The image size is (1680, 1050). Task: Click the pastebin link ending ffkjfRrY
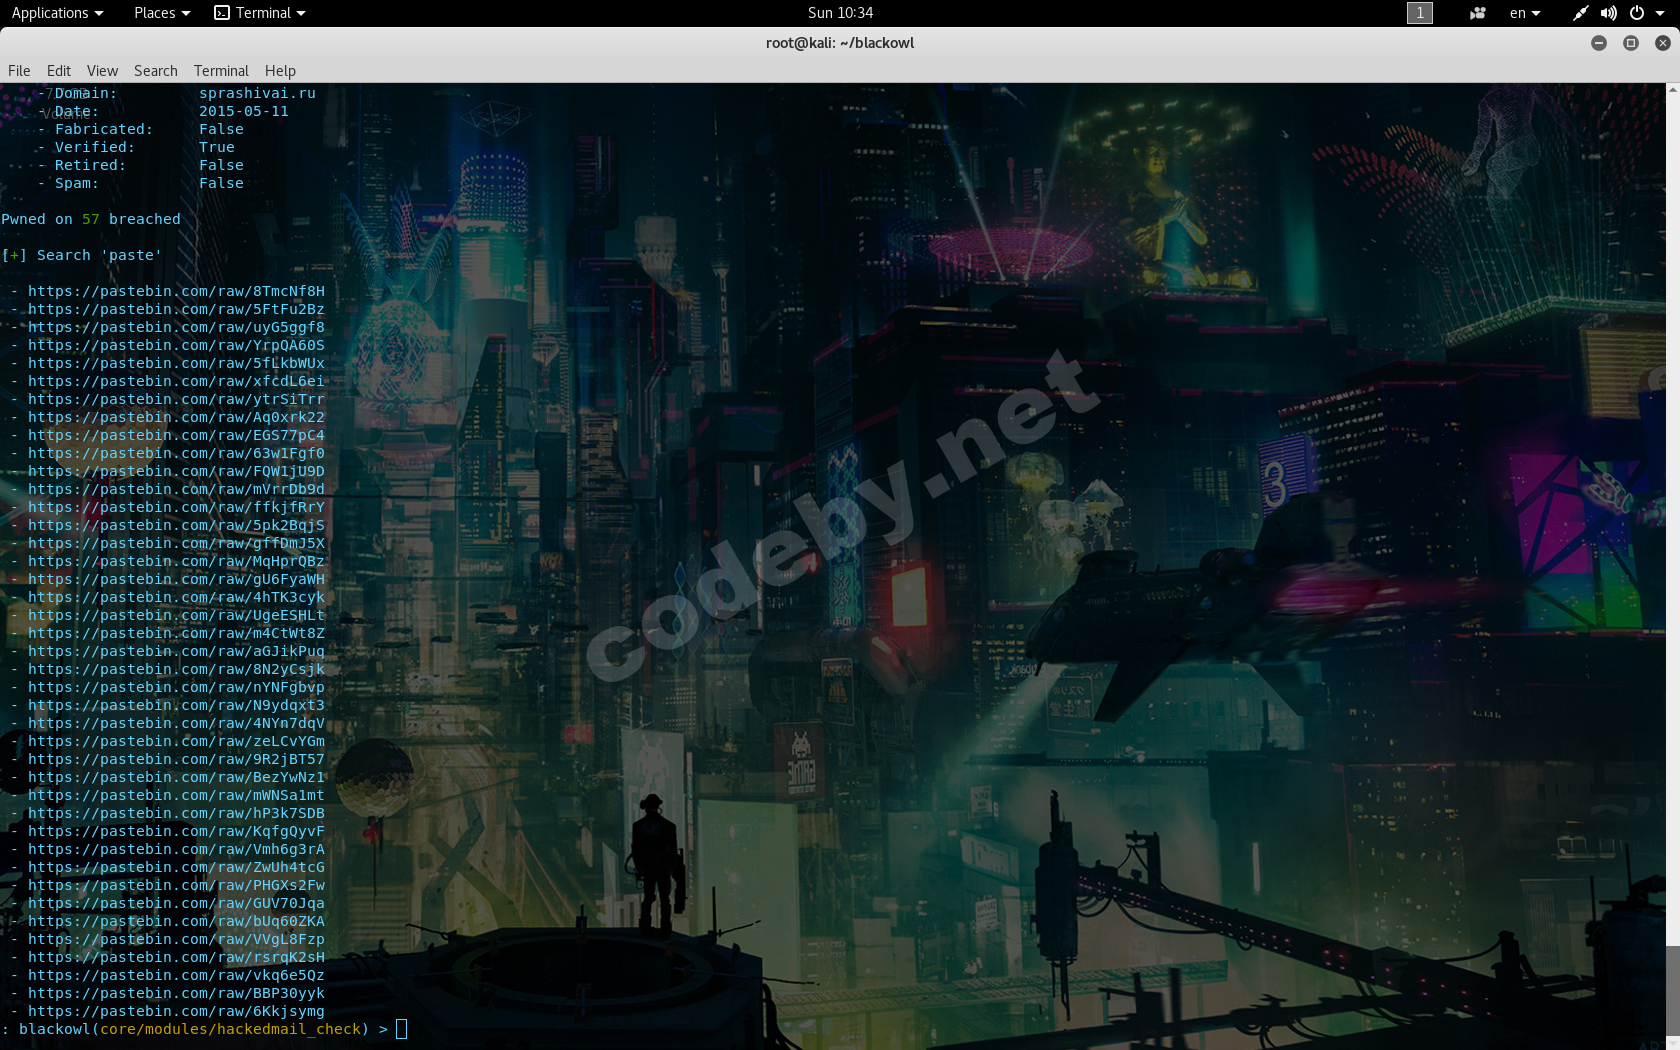[x=176, y=507]
